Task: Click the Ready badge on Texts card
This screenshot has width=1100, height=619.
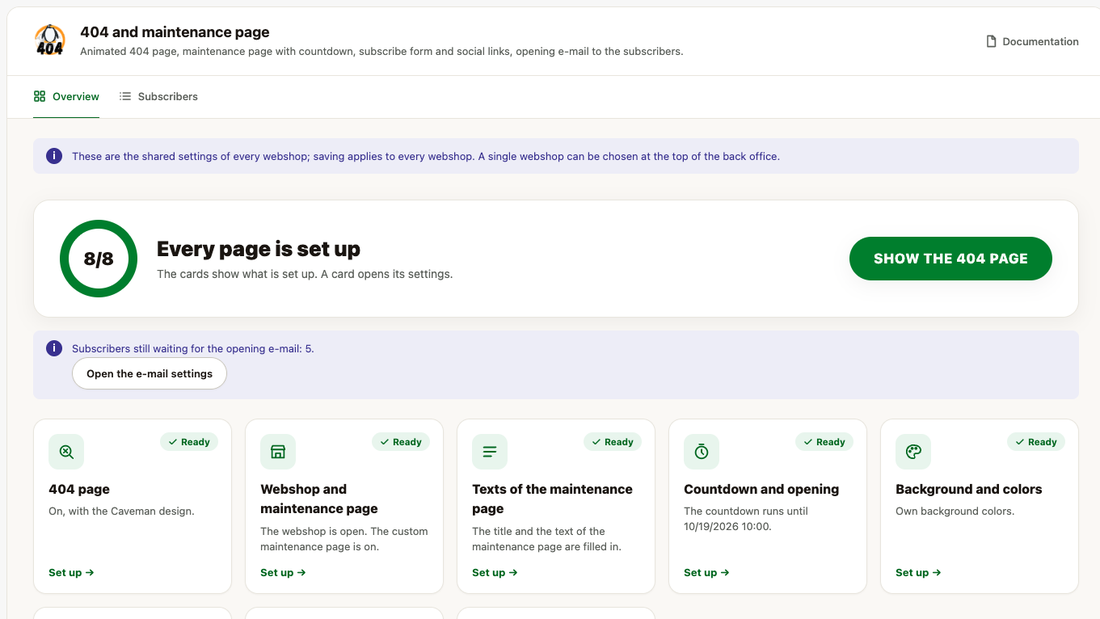Action: (612, 442)
